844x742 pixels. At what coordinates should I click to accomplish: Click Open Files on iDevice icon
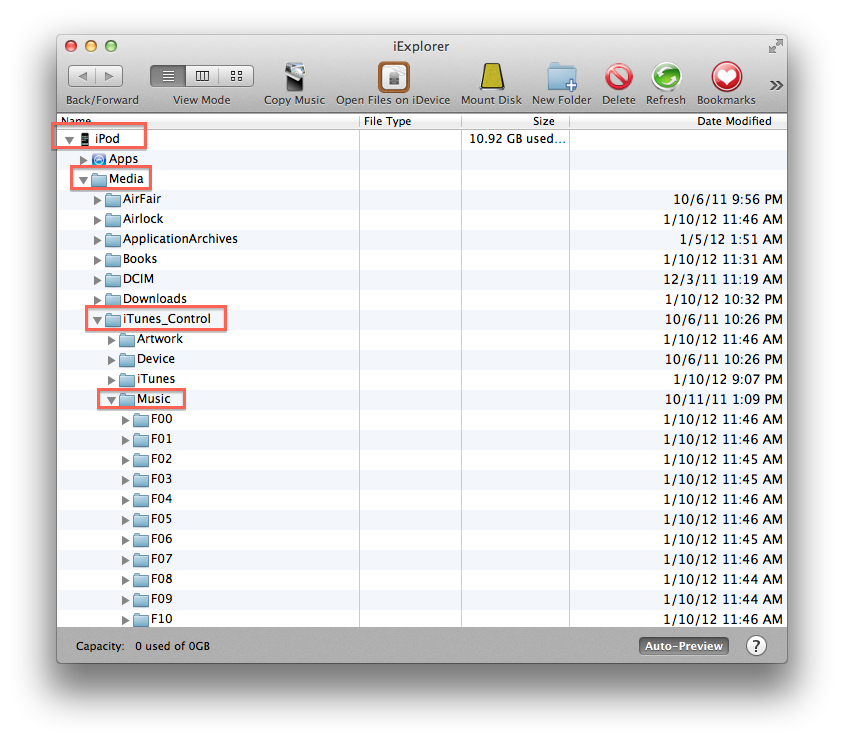coord(393,77)
